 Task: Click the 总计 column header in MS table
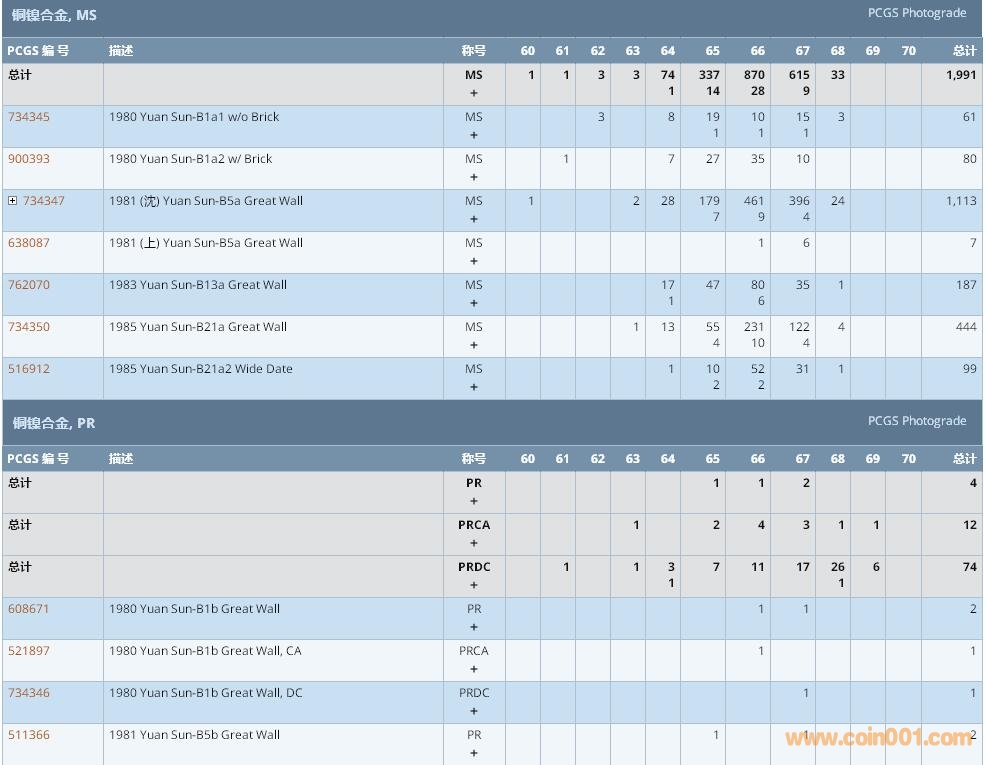click(x=964, y=51)
